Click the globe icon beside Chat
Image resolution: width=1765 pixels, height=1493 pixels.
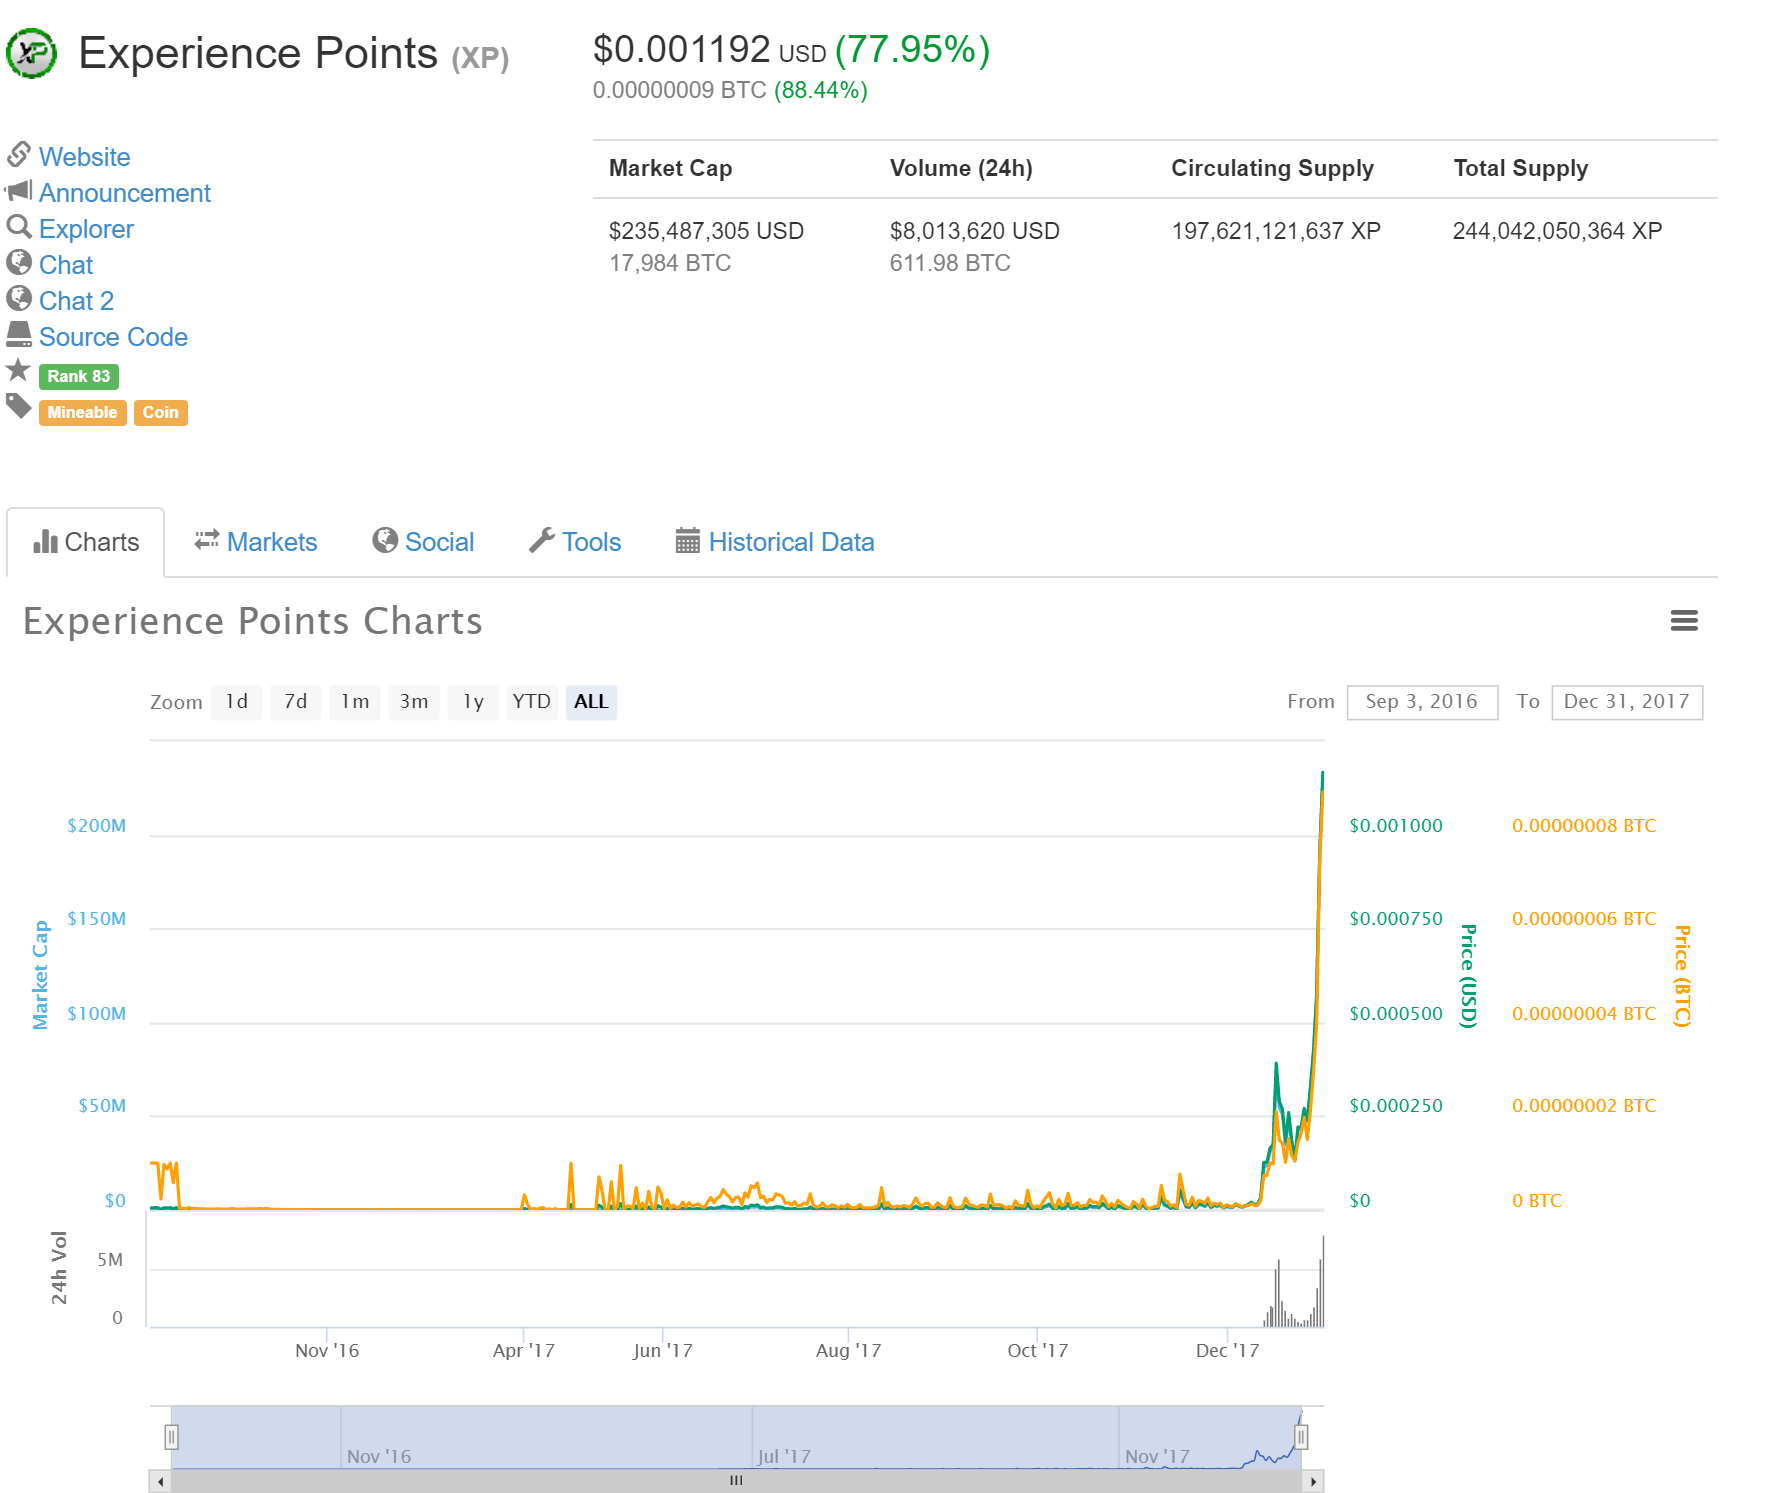19,263
